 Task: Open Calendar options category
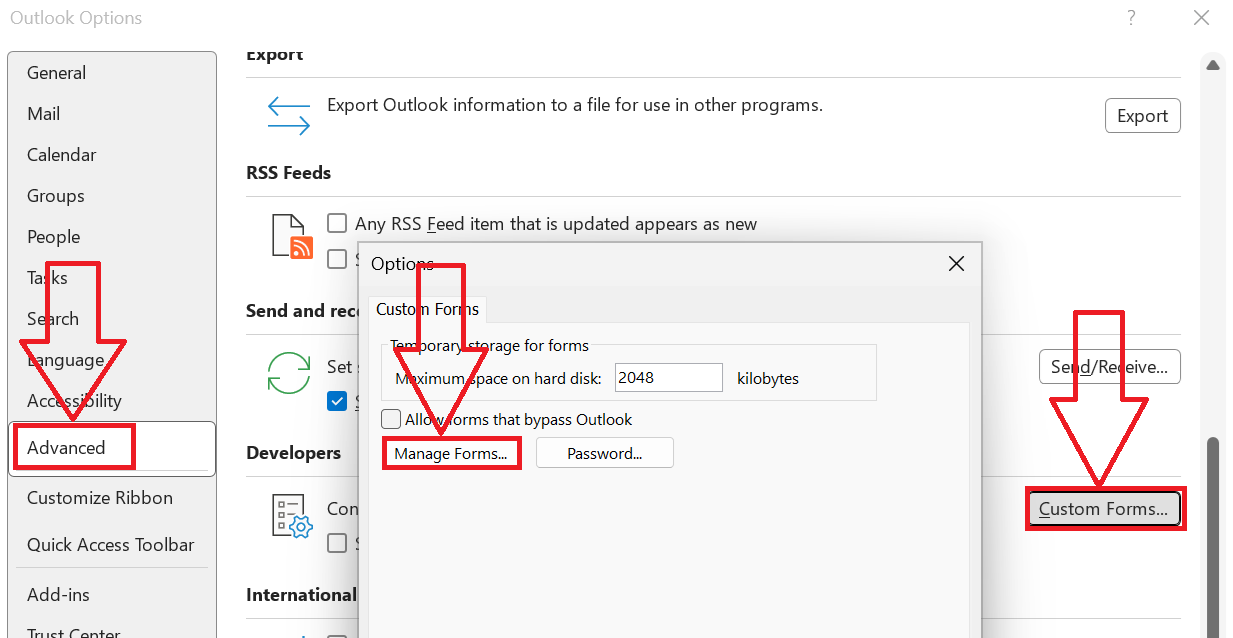62,155
